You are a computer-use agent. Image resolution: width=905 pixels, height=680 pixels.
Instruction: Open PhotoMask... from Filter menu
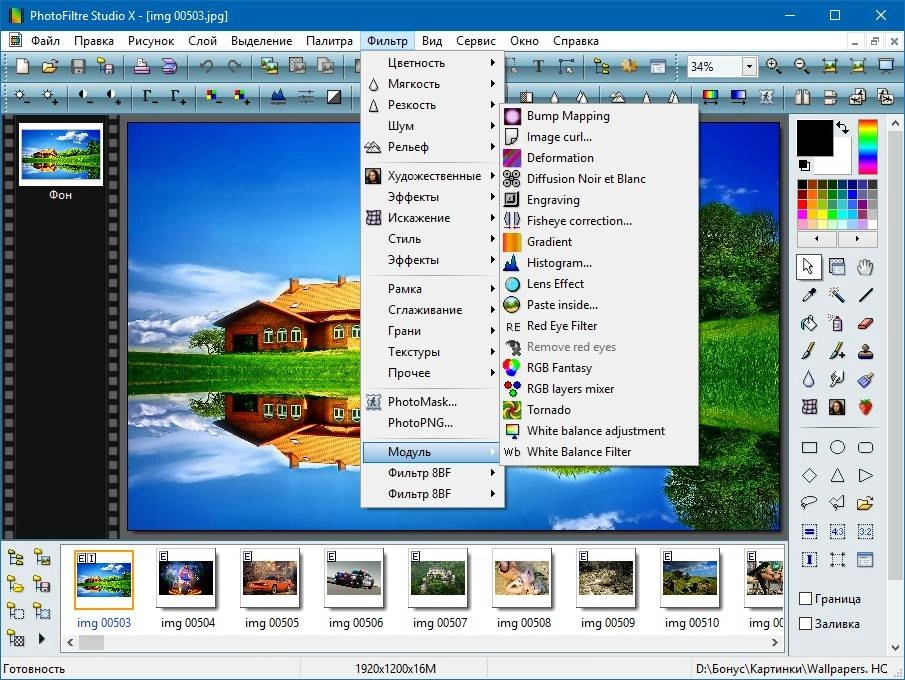pos(433,402)
